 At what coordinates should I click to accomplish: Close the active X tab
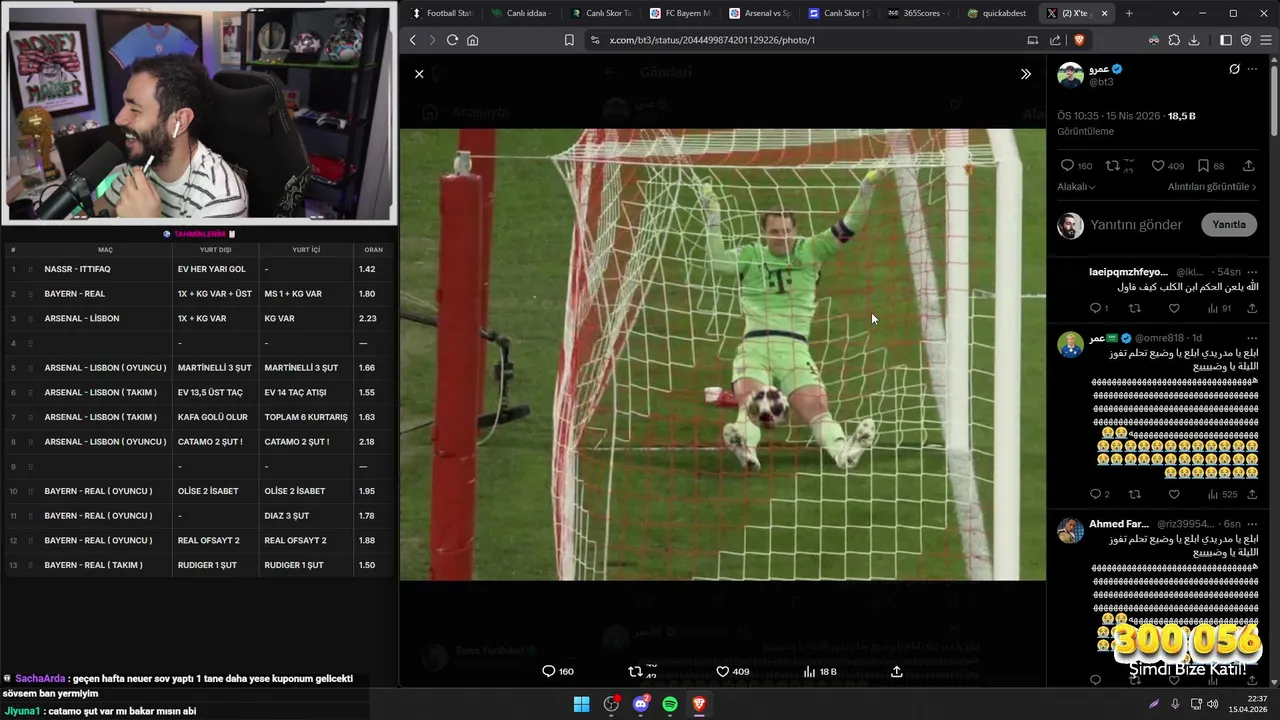pyautogui.click(x=1105, y=13)
